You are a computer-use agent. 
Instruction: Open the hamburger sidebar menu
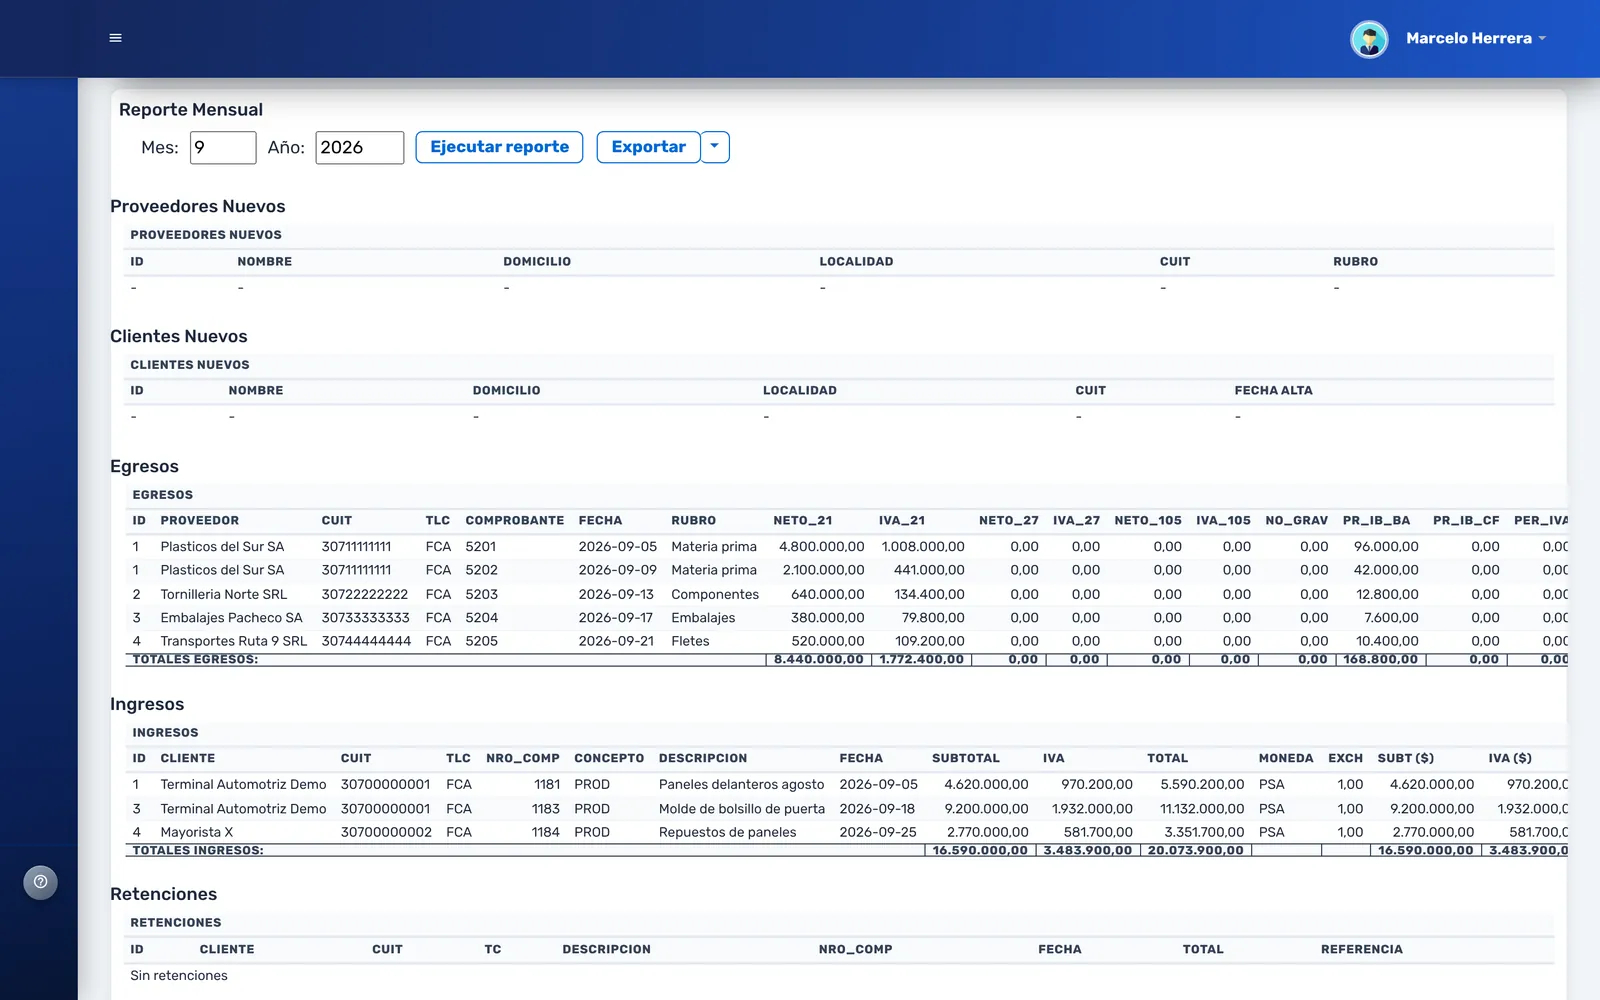point(115,38)
